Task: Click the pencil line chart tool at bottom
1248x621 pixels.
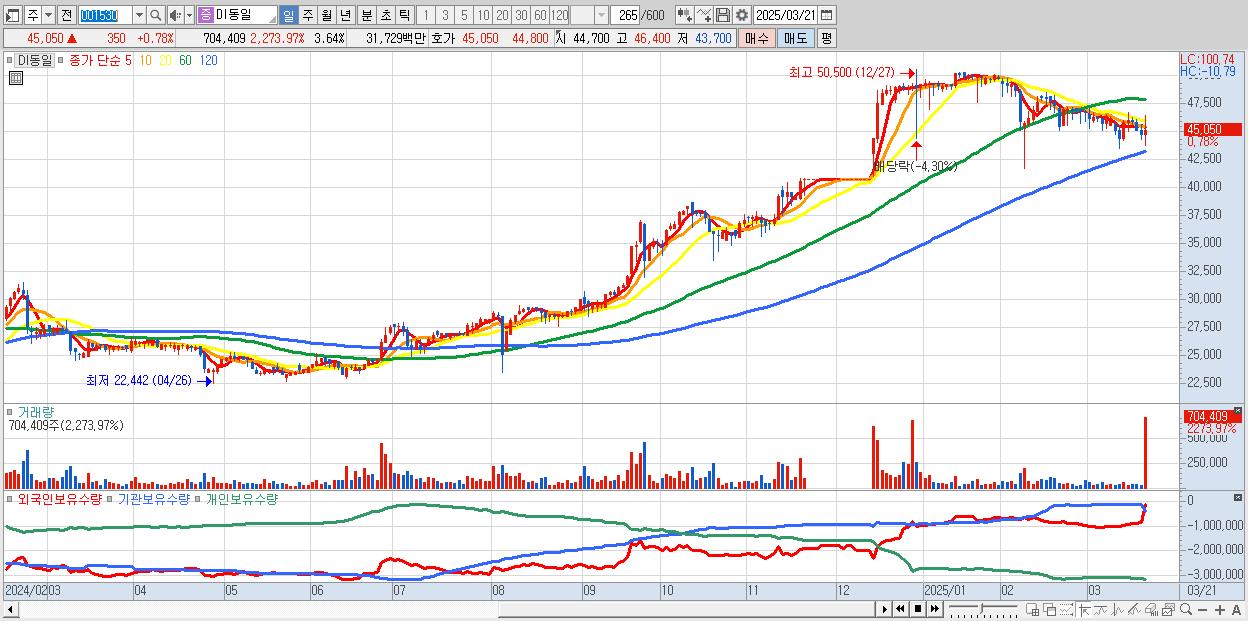Action: pos(1134,610)
